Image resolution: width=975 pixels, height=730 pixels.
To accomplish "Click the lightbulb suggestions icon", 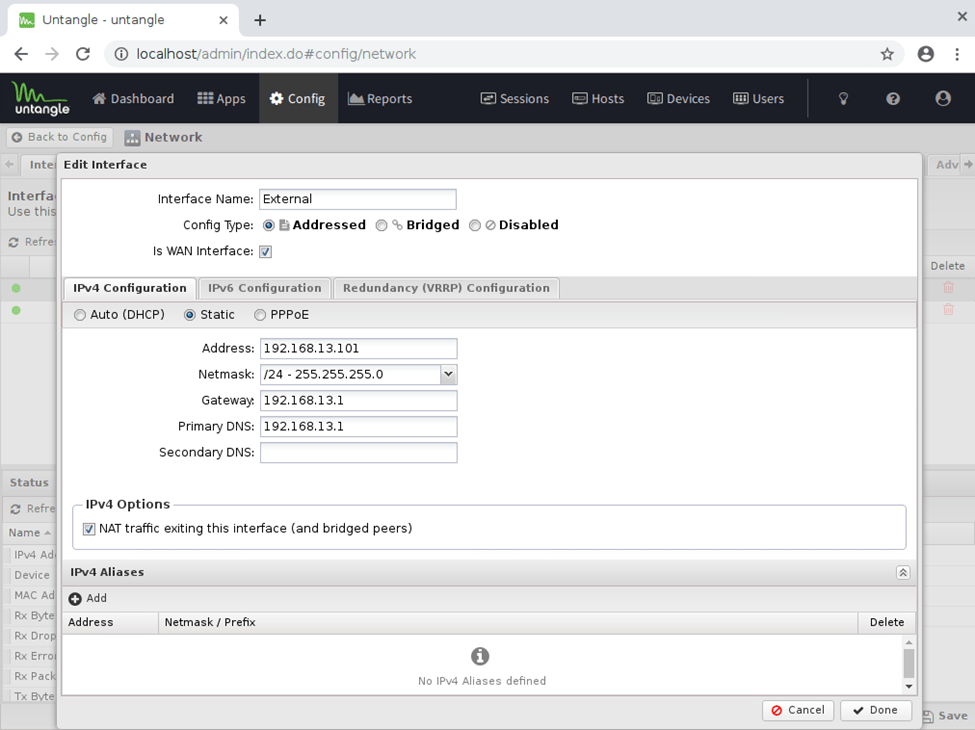I will [843, 99].
